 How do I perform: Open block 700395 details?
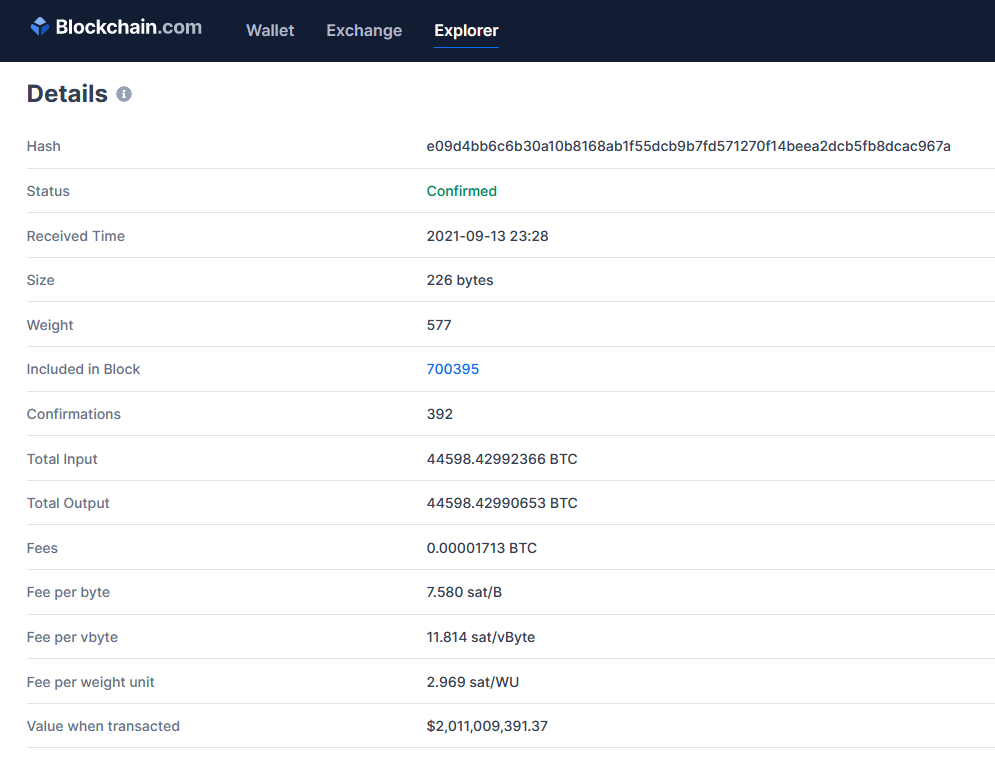click(x=452, y=369)
